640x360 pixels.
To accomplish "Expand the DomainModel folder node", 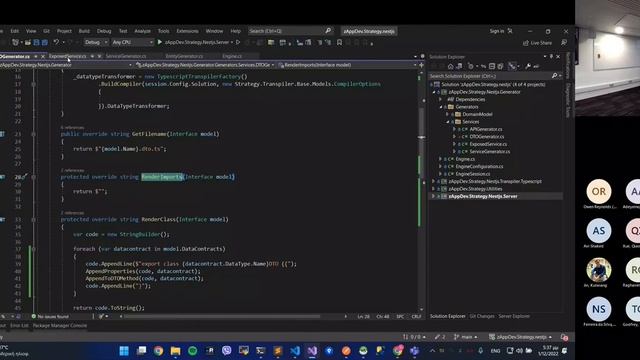I will (x=448, y=114).
